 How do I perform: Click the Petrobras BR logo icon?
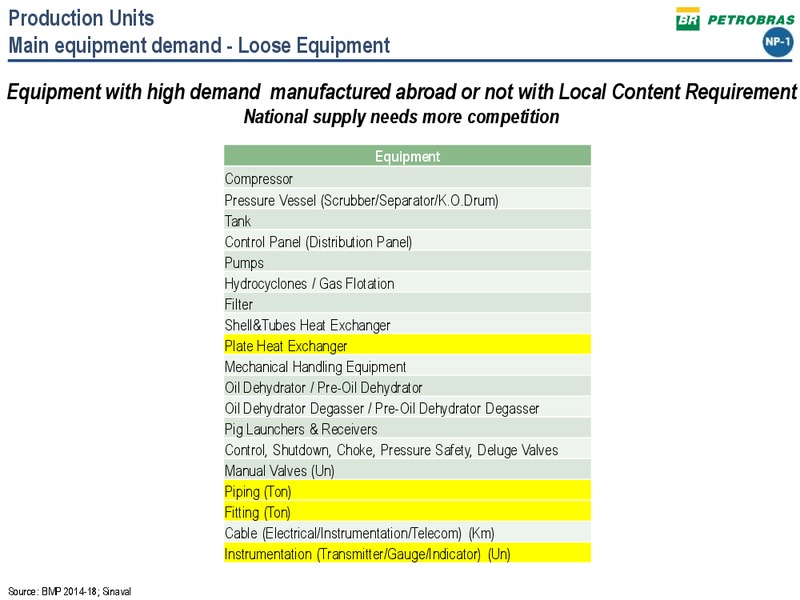tap(687, 19)
